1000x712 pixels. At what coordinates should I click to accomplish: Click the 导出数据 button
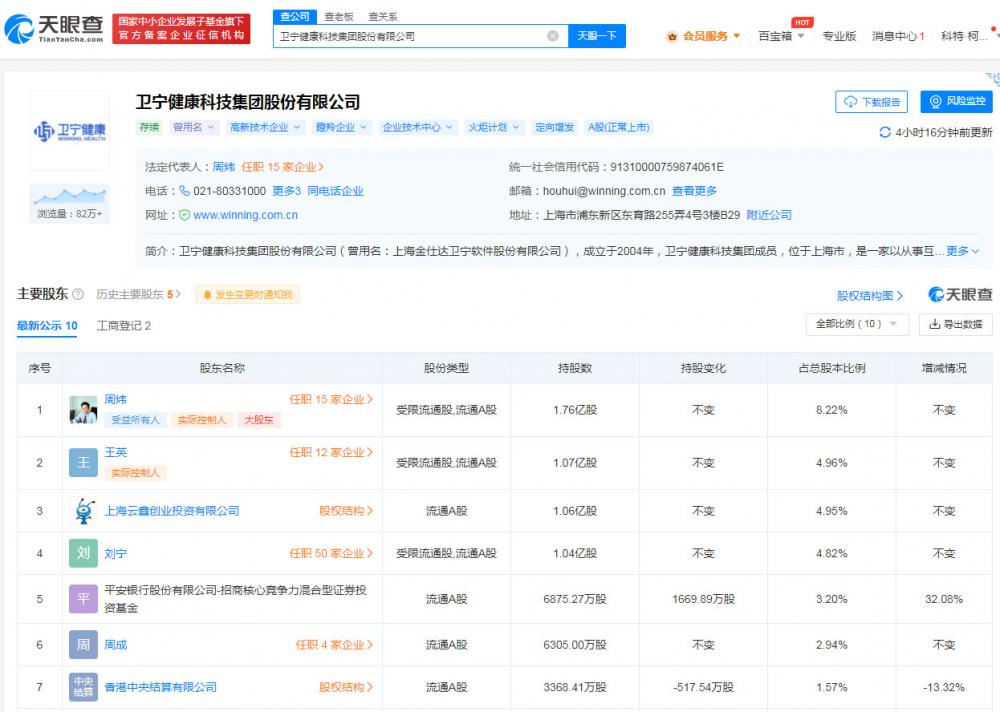coord(955,324)
